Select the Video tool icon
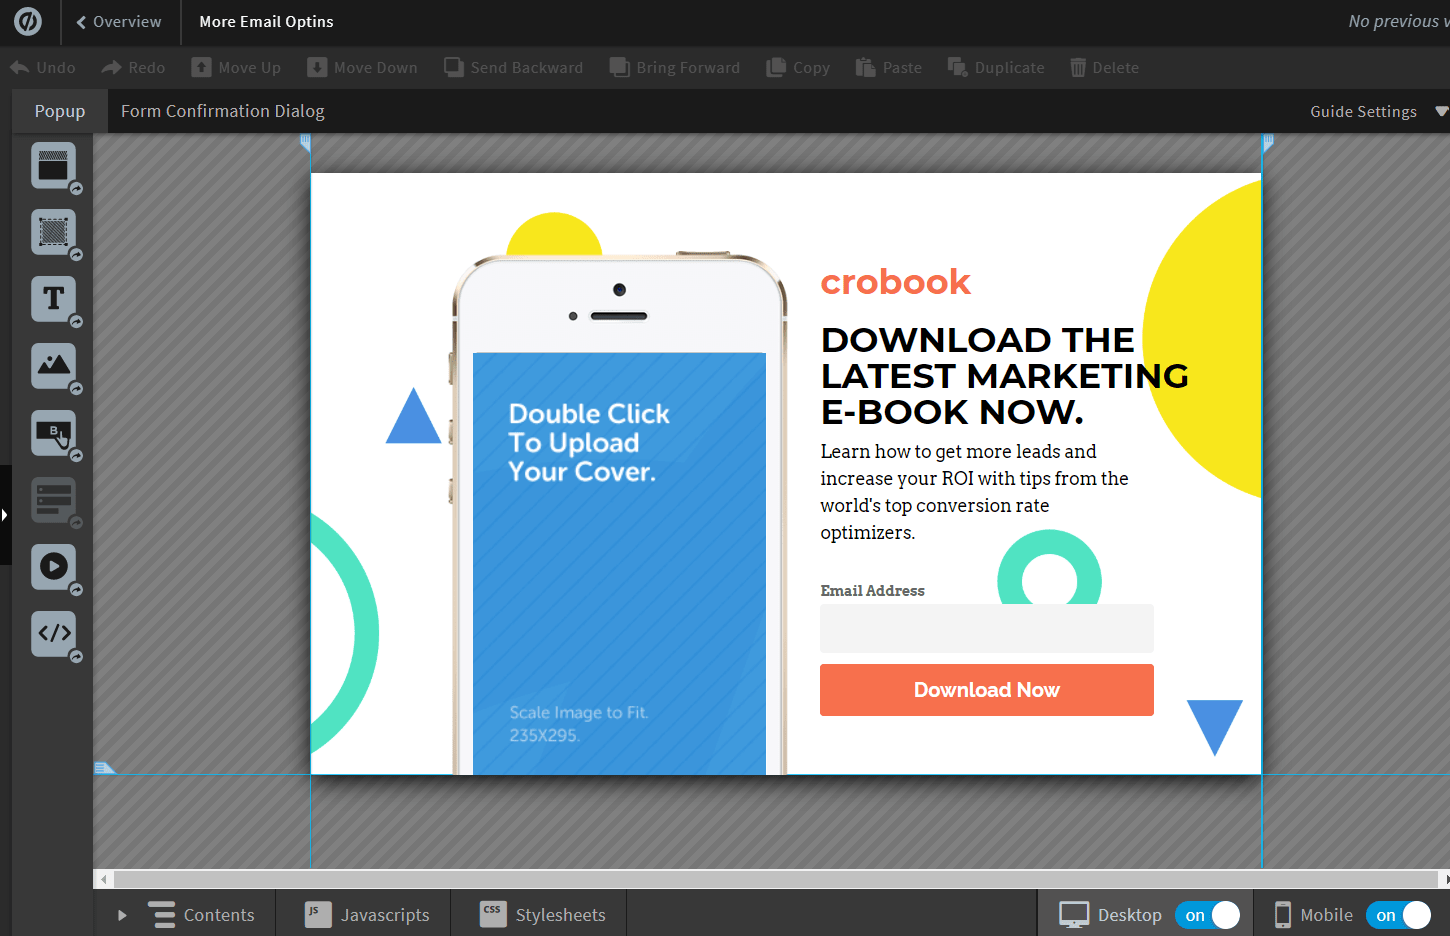The image size is (1450, 936). pyautogui.click(x=53, y=567)
